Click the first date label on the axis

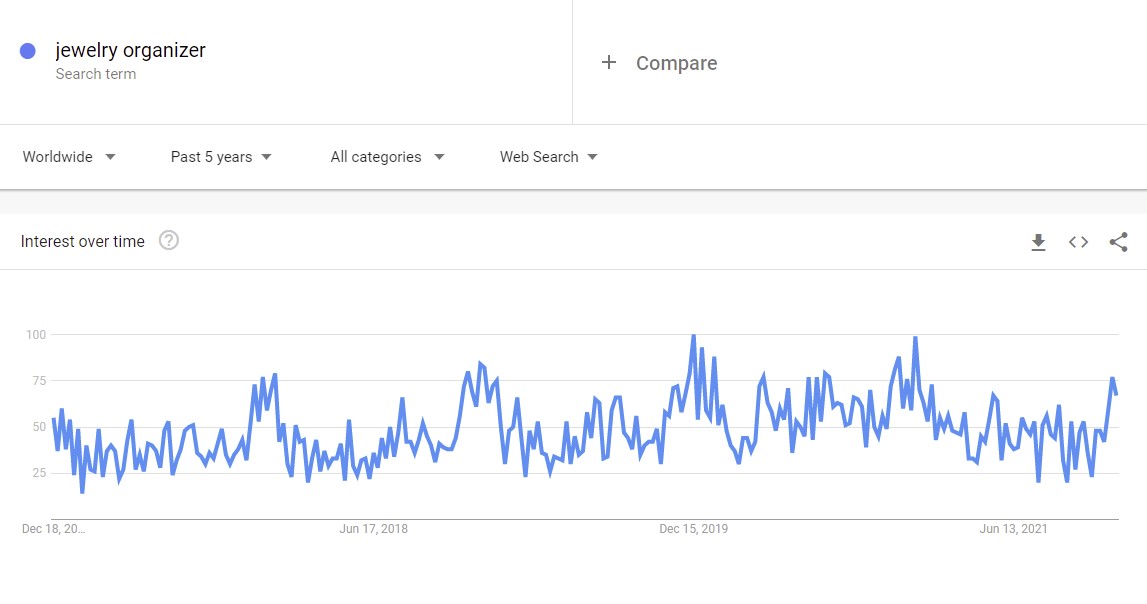tap(54, 529)
